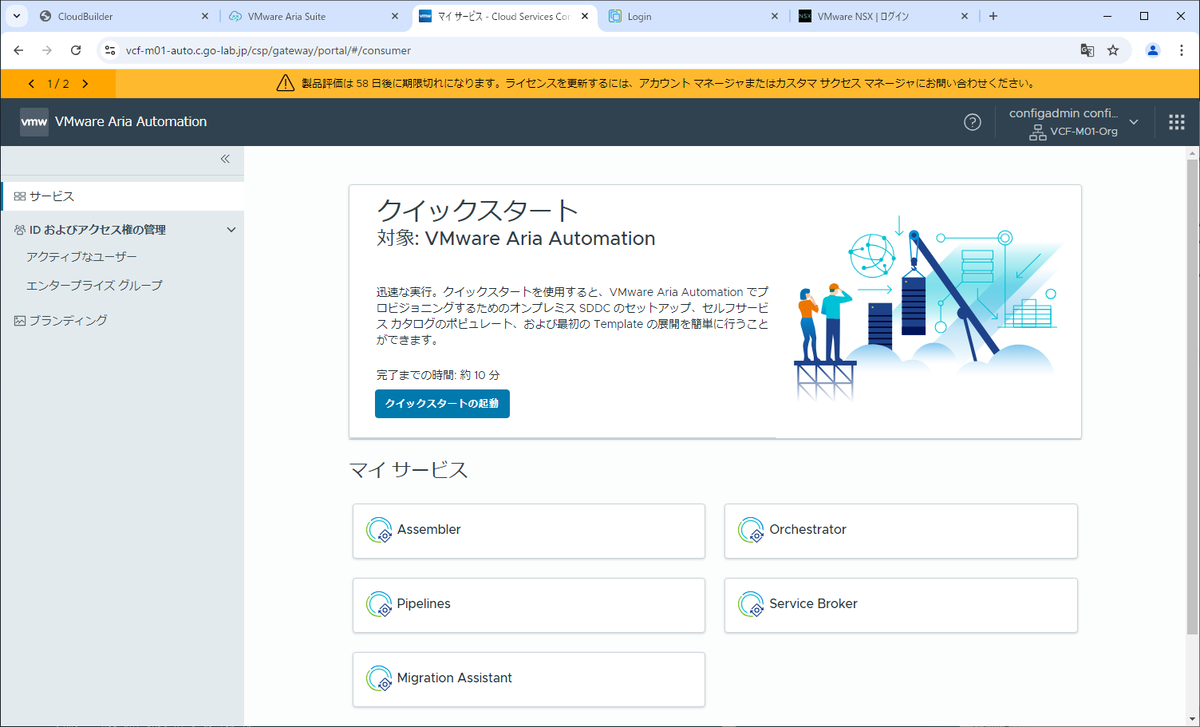Click the vmw logo in header
Image resolution: width=1200 pixels, height=727 pixels.
point(34,122)
